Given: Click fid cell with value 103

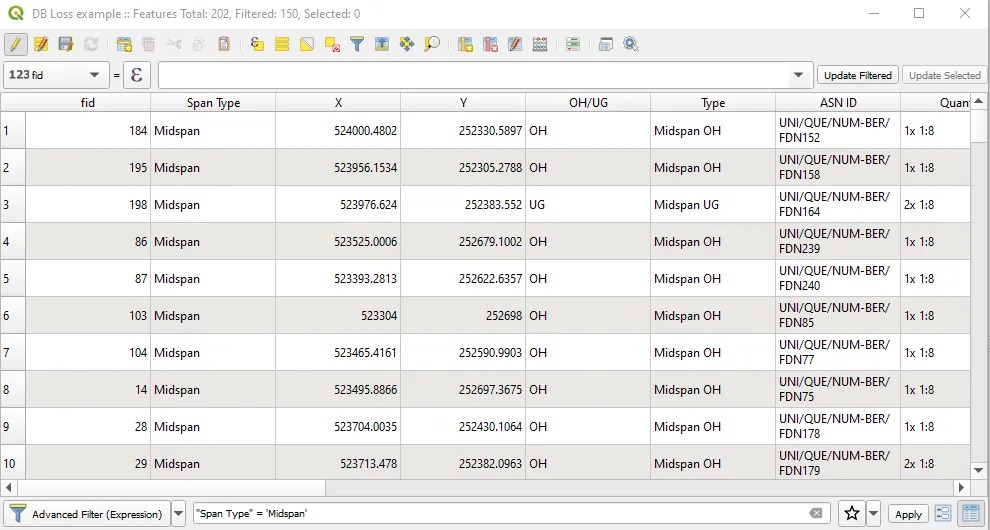Looking at the screenshot, I should pos(88,315).
